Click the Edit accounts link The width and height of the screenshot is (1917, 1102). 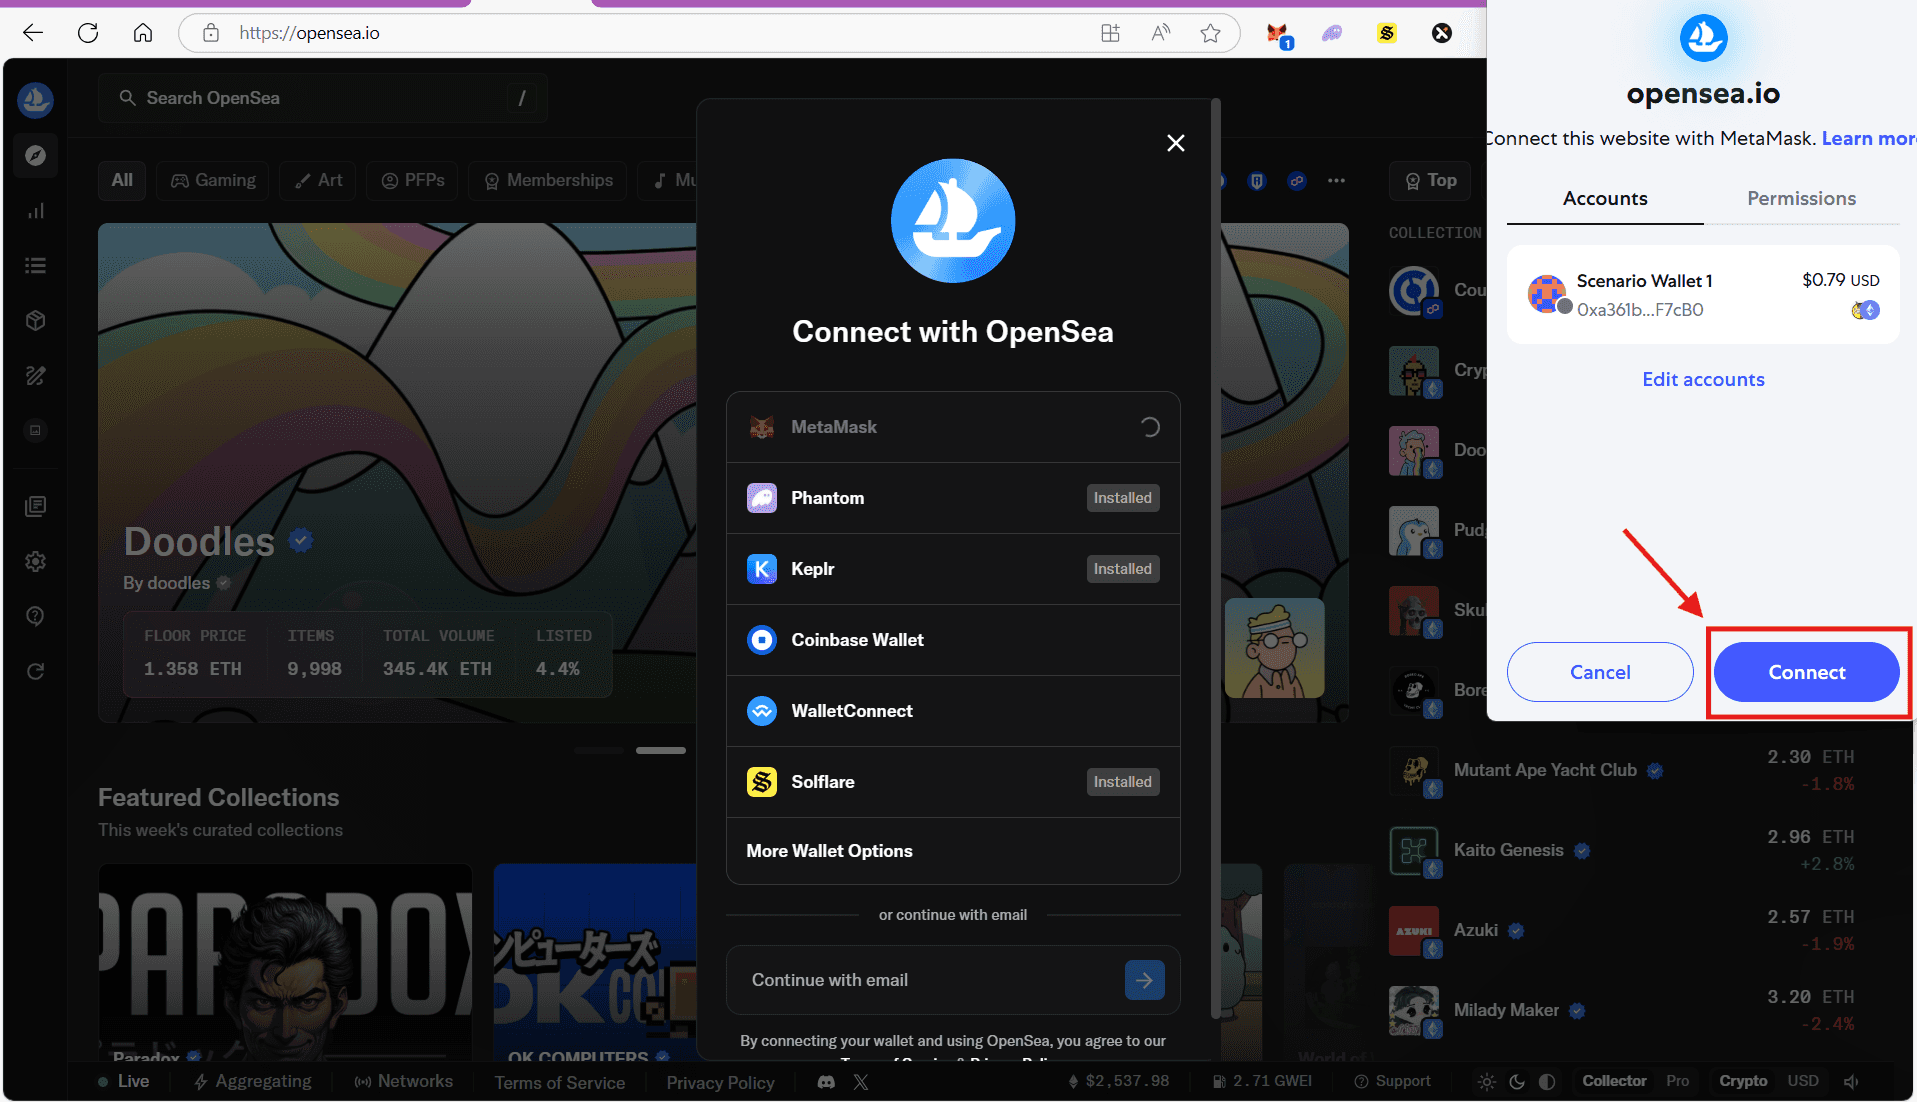[1703, 380]
